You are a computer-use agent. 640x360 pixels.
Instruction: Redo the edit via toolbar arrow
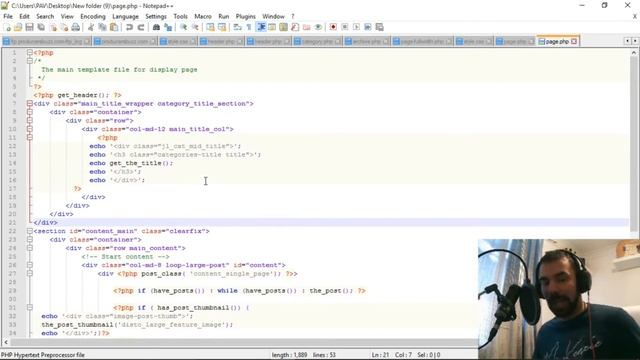pyautogui.click(x=141, y=27)
